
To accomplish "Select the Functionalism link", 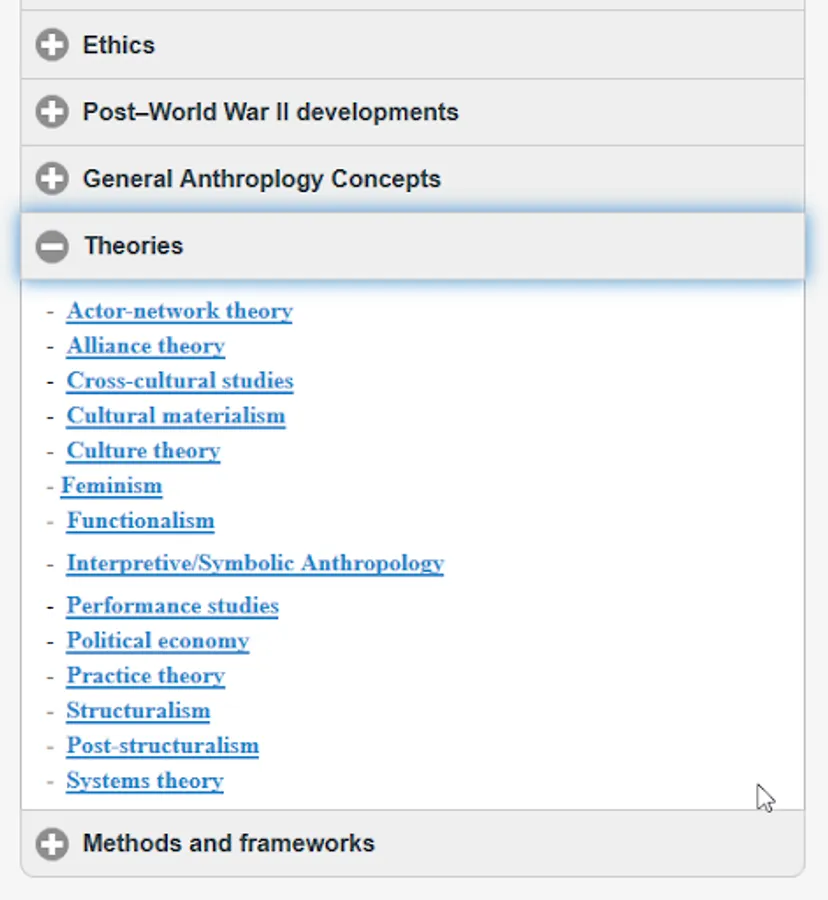I will point(141,521).
